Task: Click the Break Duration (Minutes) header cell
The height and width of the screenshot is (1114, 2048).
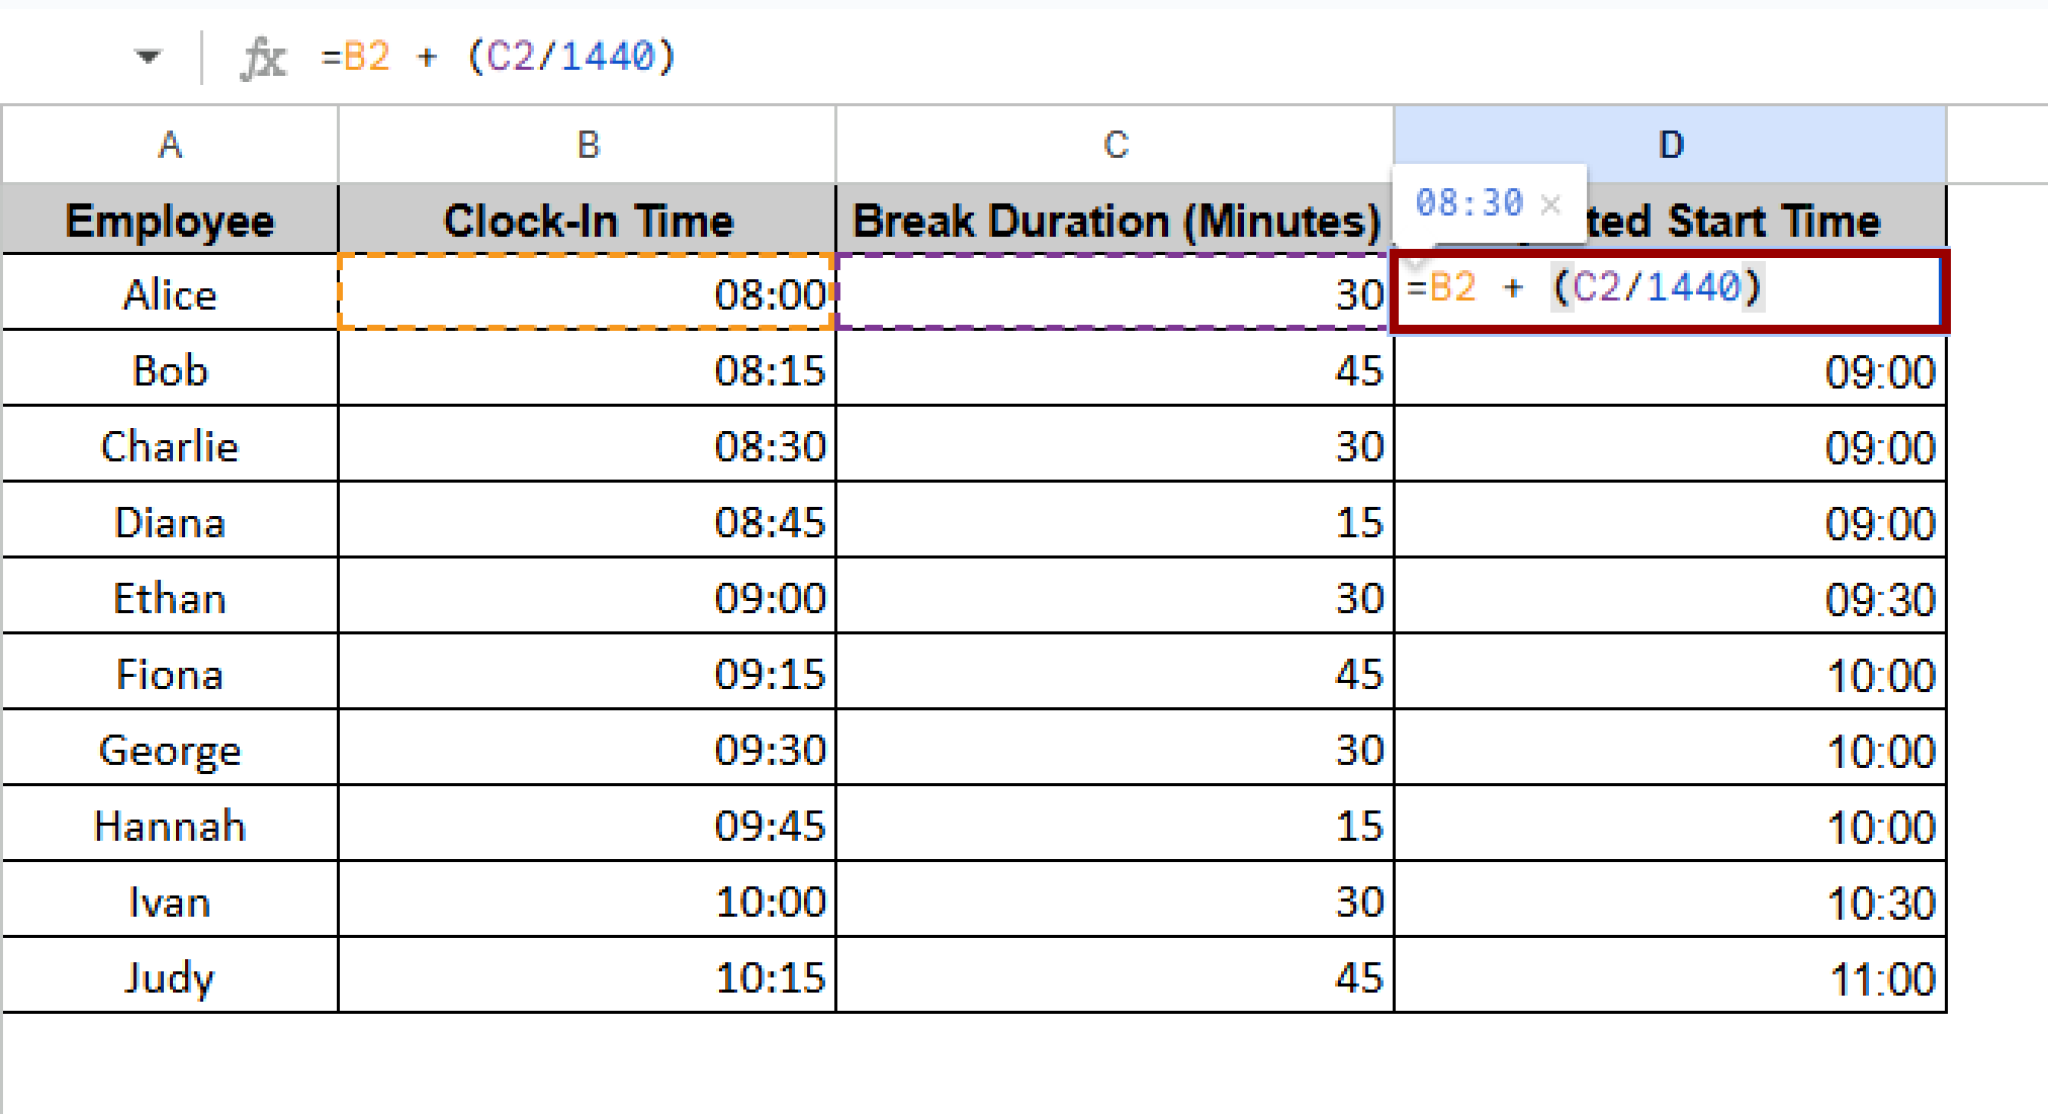Action: point(1114,219)
